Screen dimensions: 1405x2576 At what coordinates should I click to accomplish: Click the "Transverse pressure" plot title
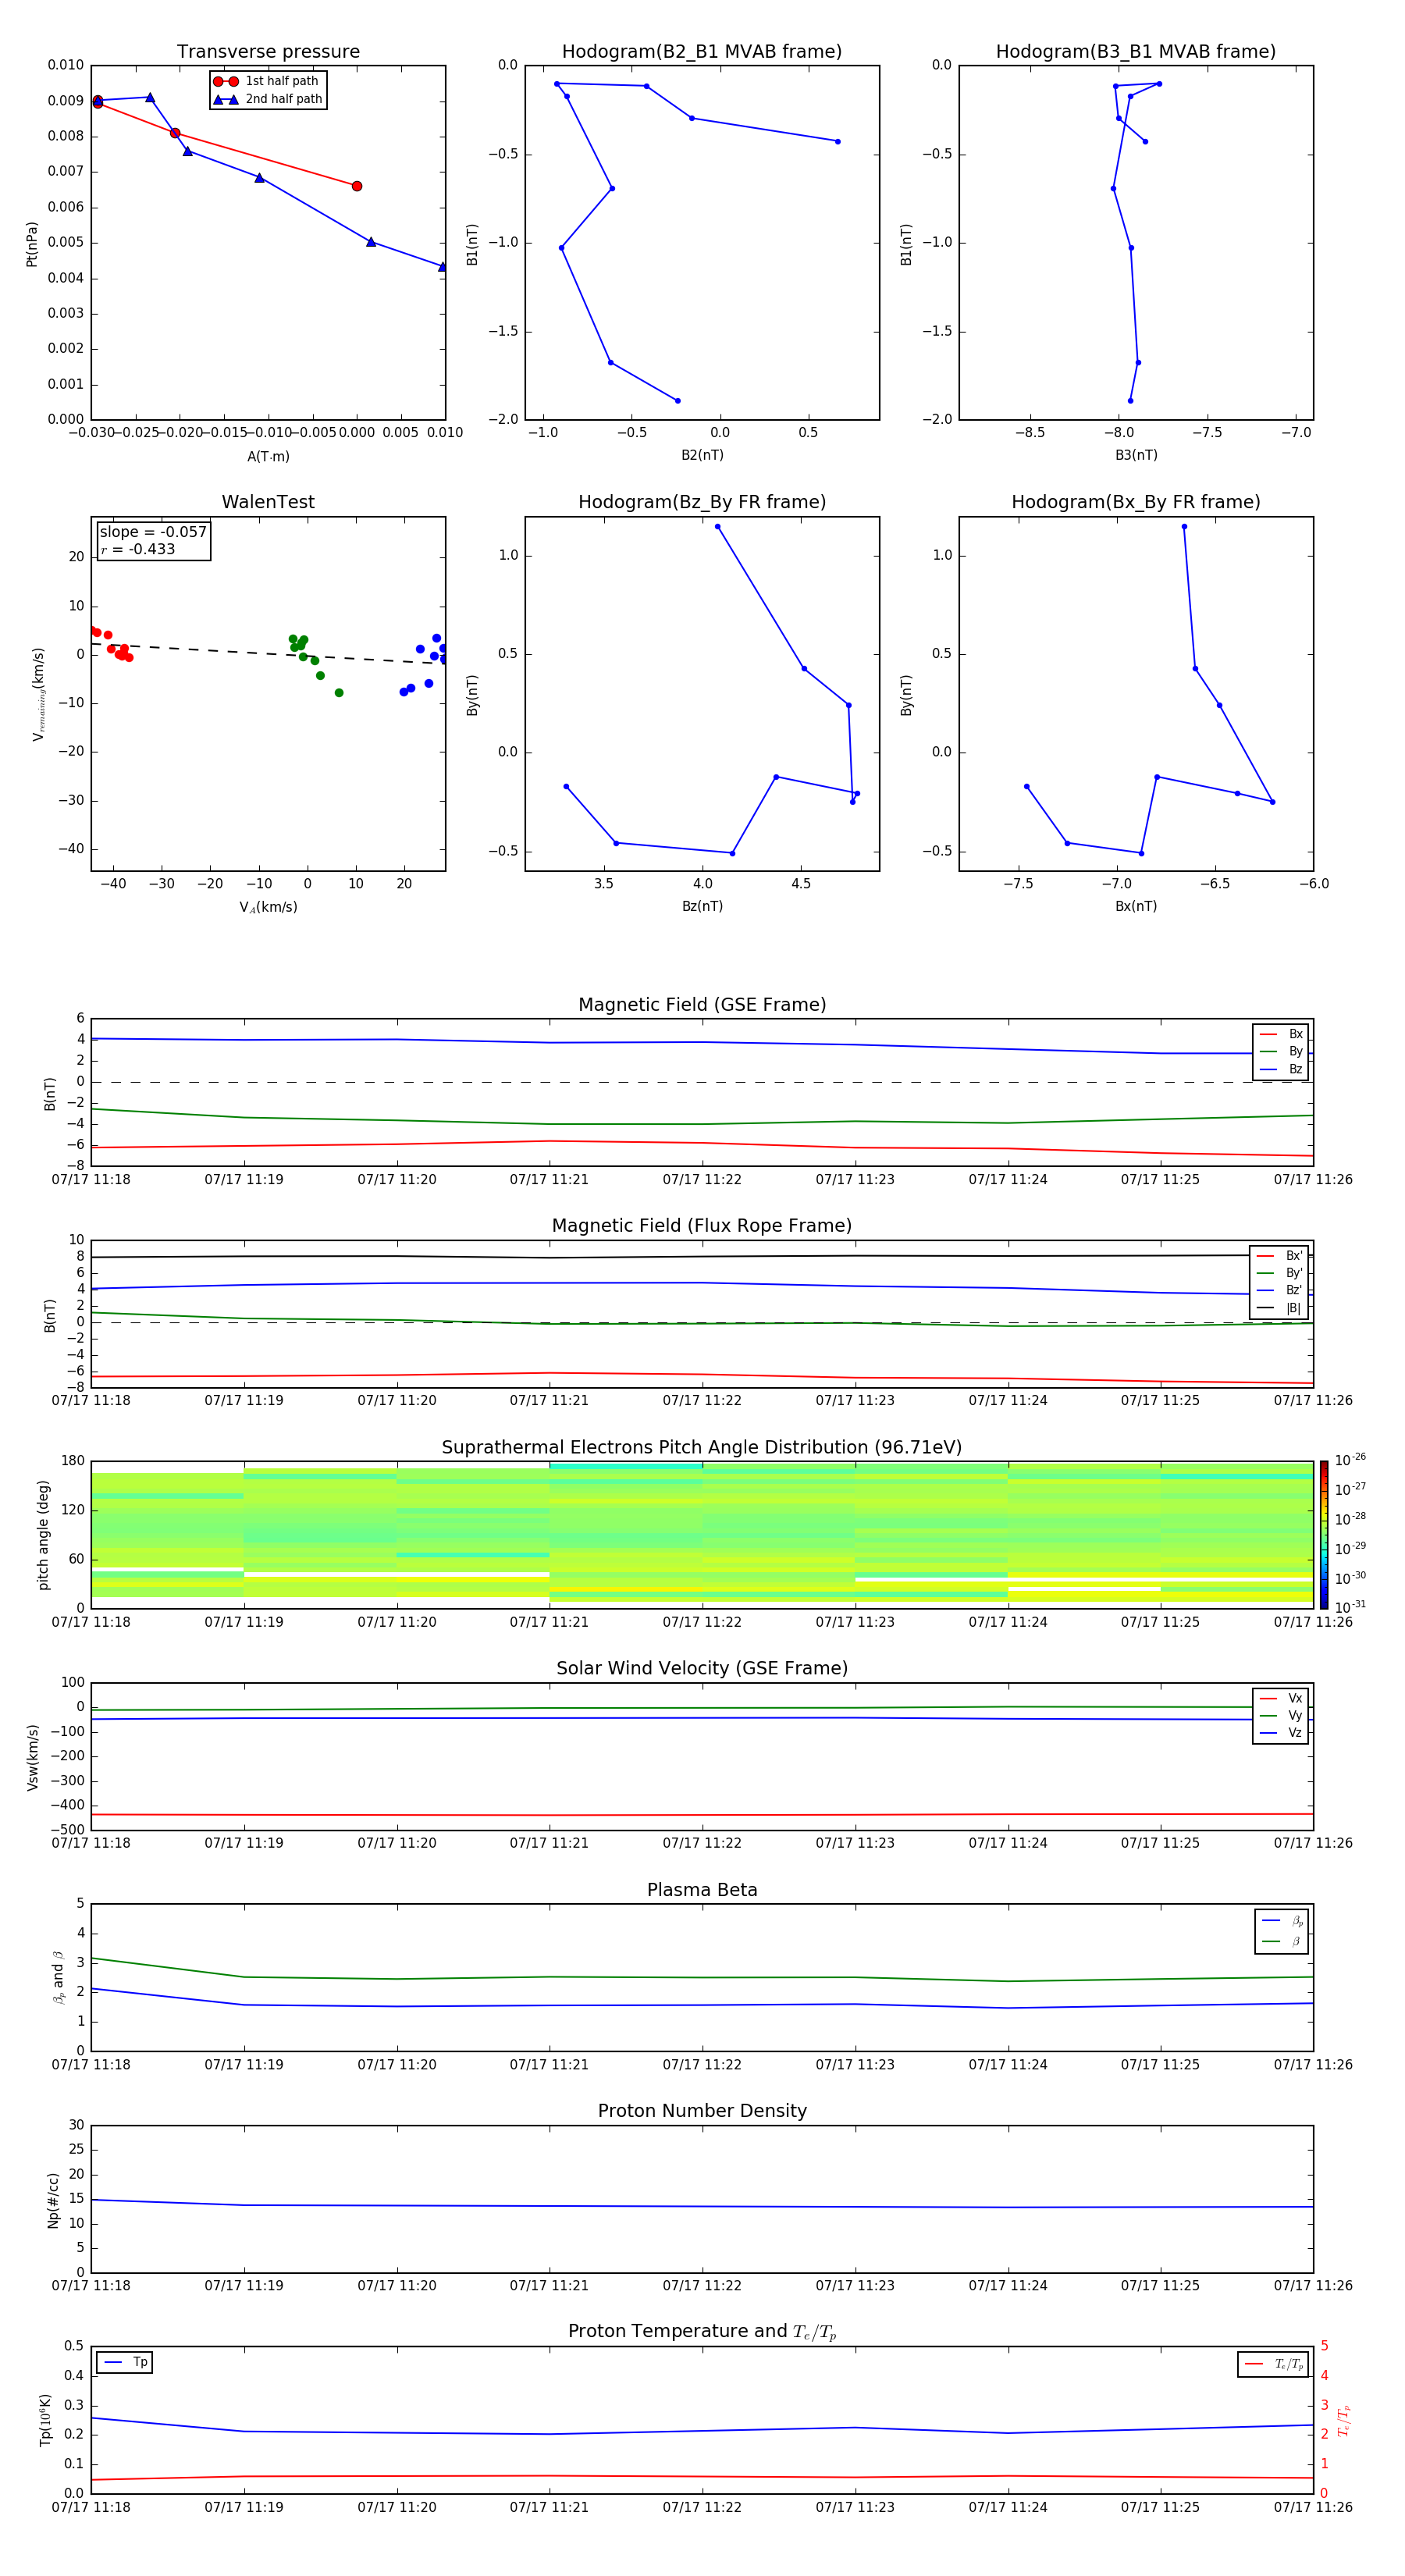click(x=268, y=52)
